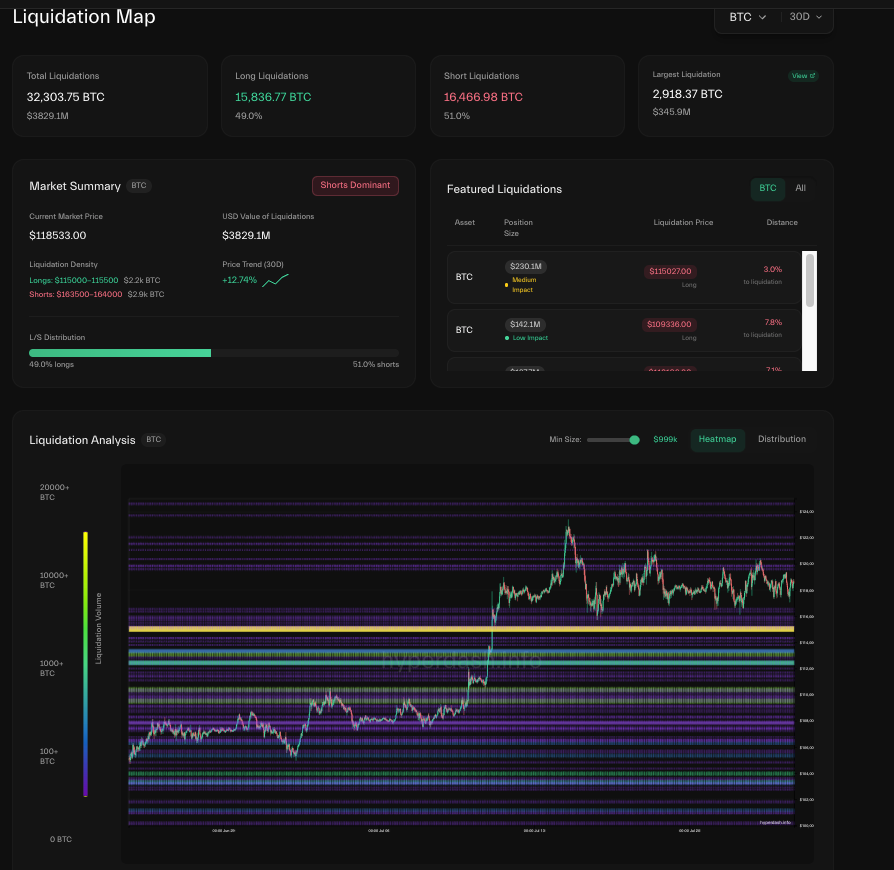Click the $109336.00 liquidation price tag
Screen dimensions: 894x870
tap(669, 324)
